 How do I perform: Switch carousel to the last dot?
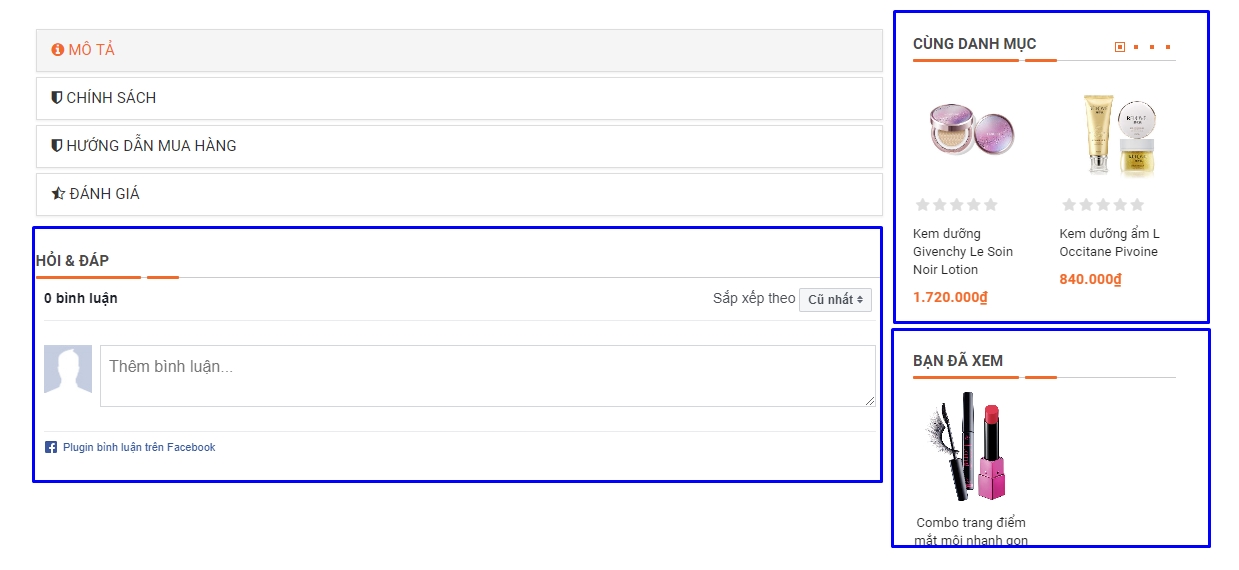pos(1168,47)
